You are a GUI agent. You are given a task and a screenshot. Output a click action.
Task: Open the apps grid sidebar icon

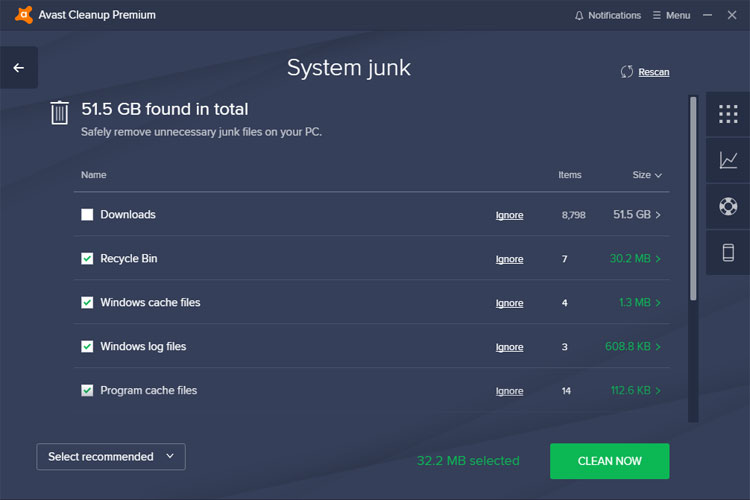(728, 114)
